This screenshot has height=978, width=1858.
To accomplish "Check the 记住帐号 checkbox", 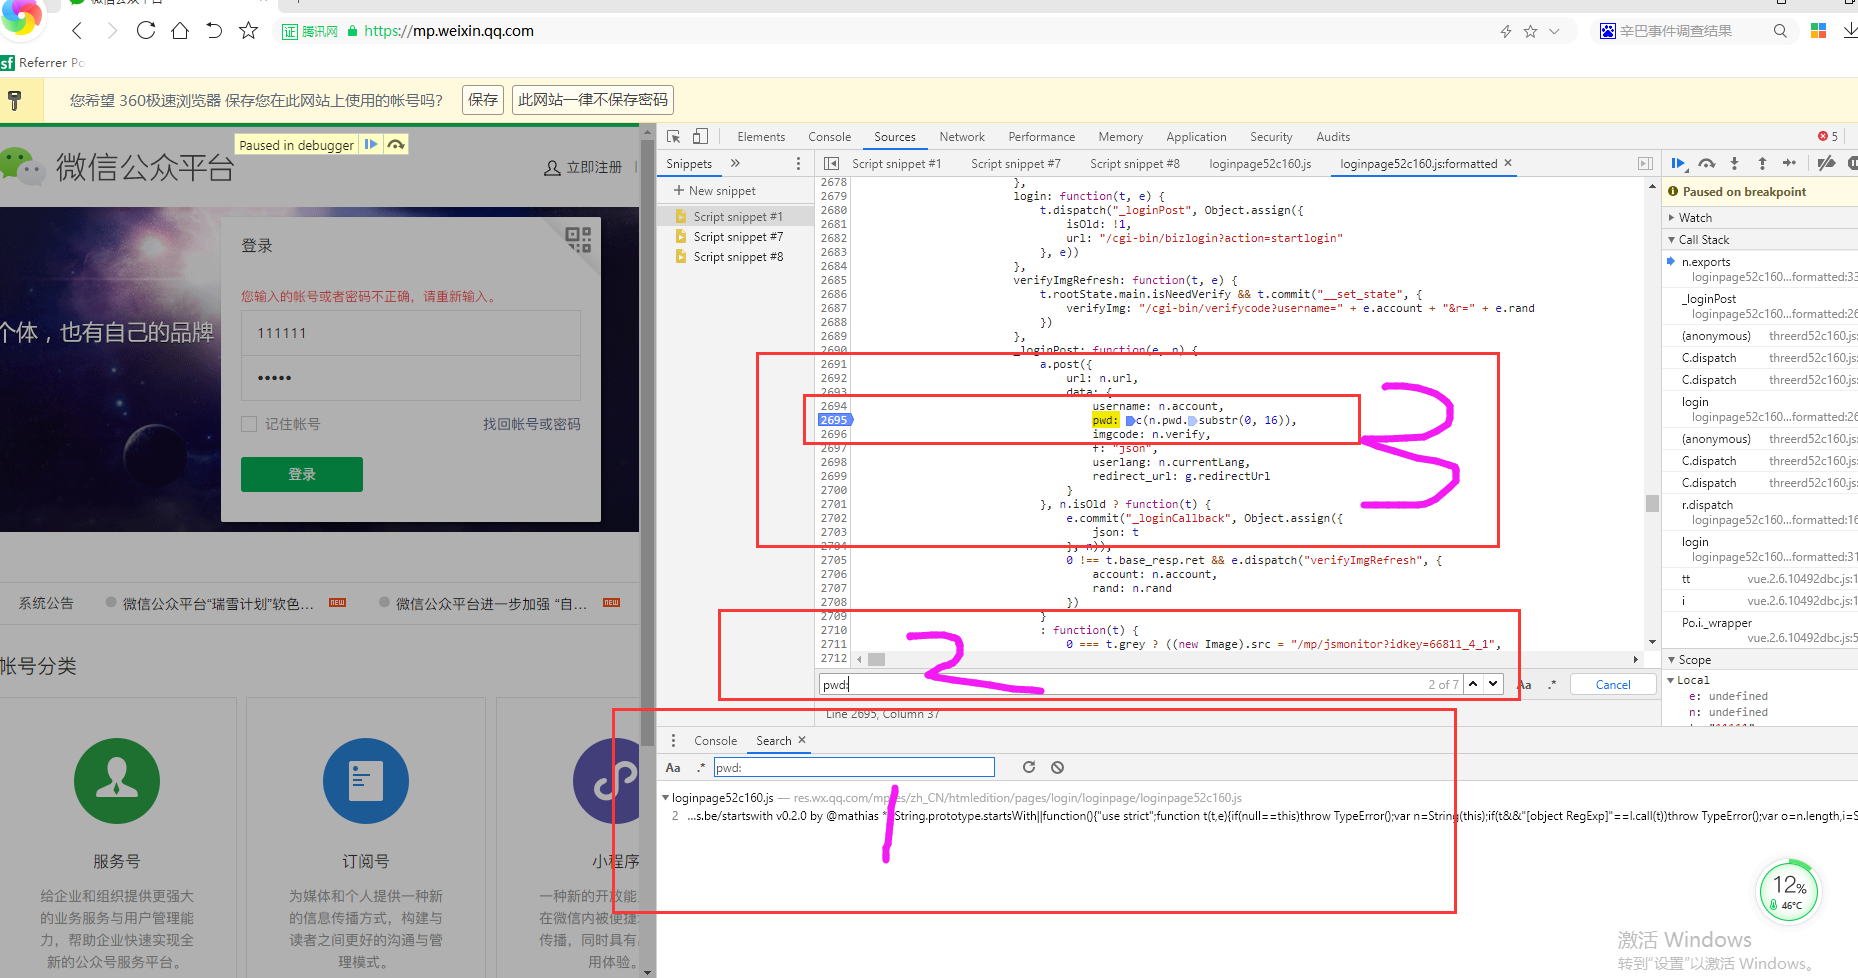I will 249,424.
